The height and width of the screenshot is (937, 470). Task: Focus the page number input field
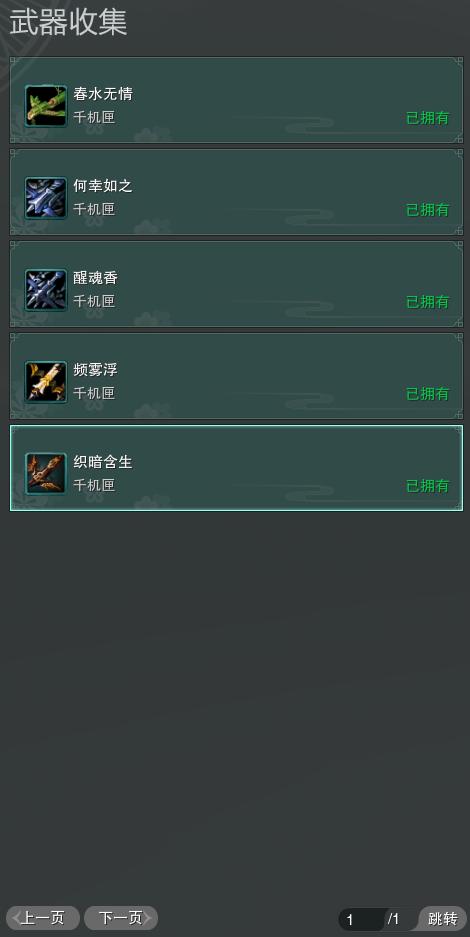tap(362, 919)
